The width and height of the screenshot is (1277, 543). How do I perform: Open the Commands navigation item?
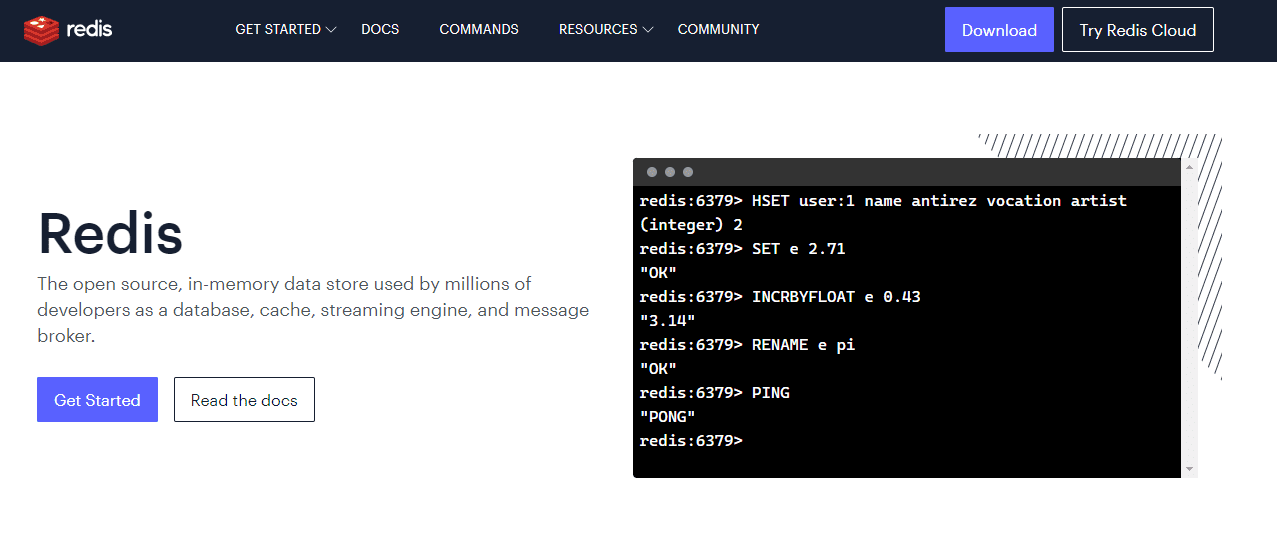coord(479,29)
